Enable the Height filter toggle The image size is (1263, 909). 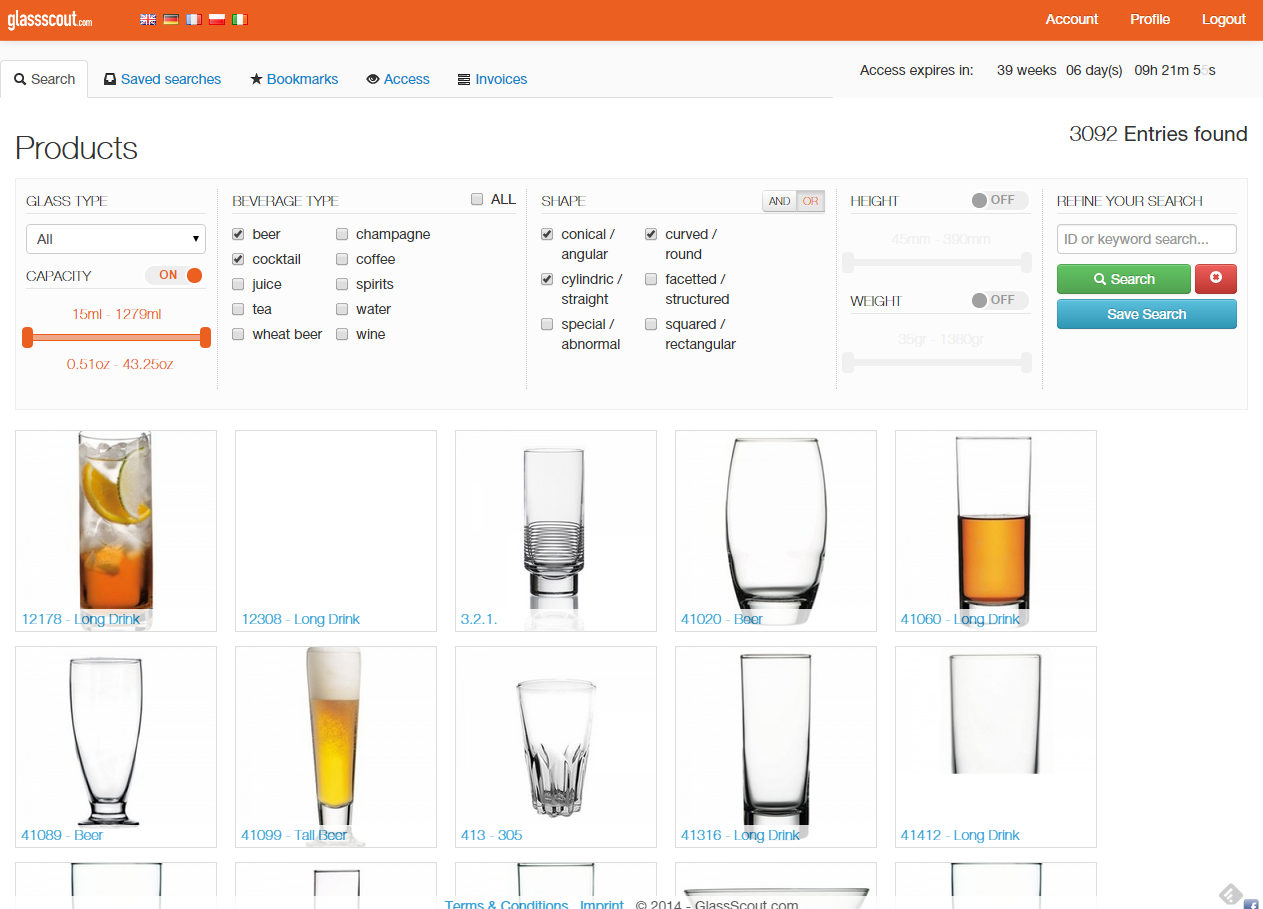[999, 200]
